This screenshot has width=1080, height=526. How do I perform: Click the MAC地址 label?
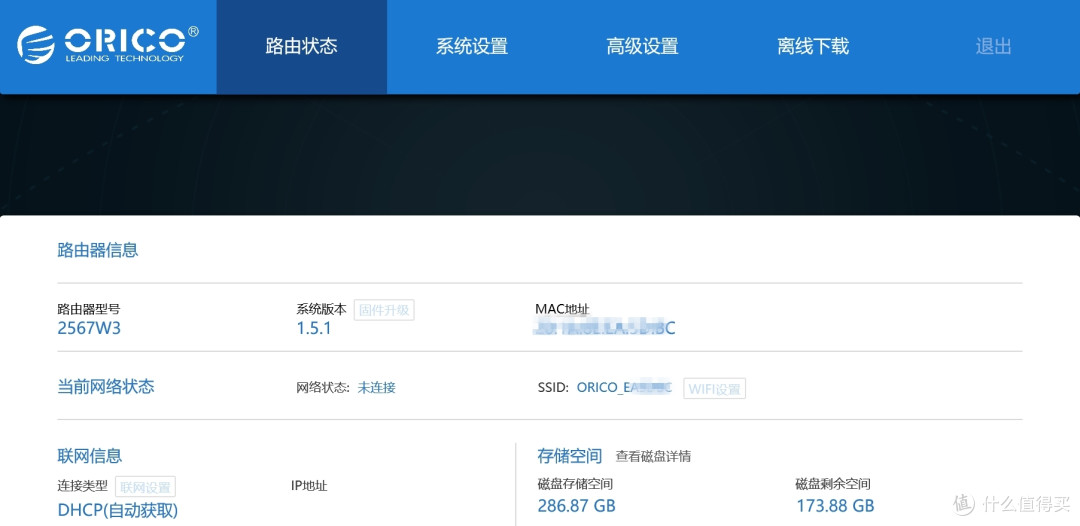click(563, 308)
